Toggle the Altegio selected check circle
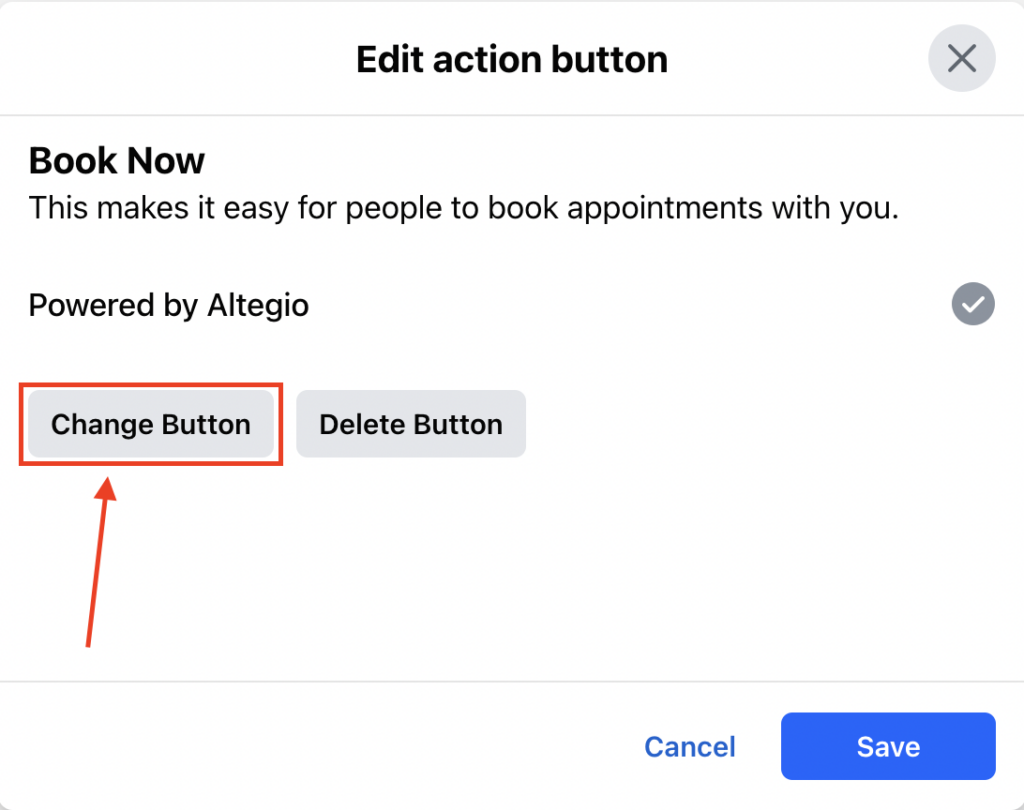The image size is (1024, 810). [973, 303]
